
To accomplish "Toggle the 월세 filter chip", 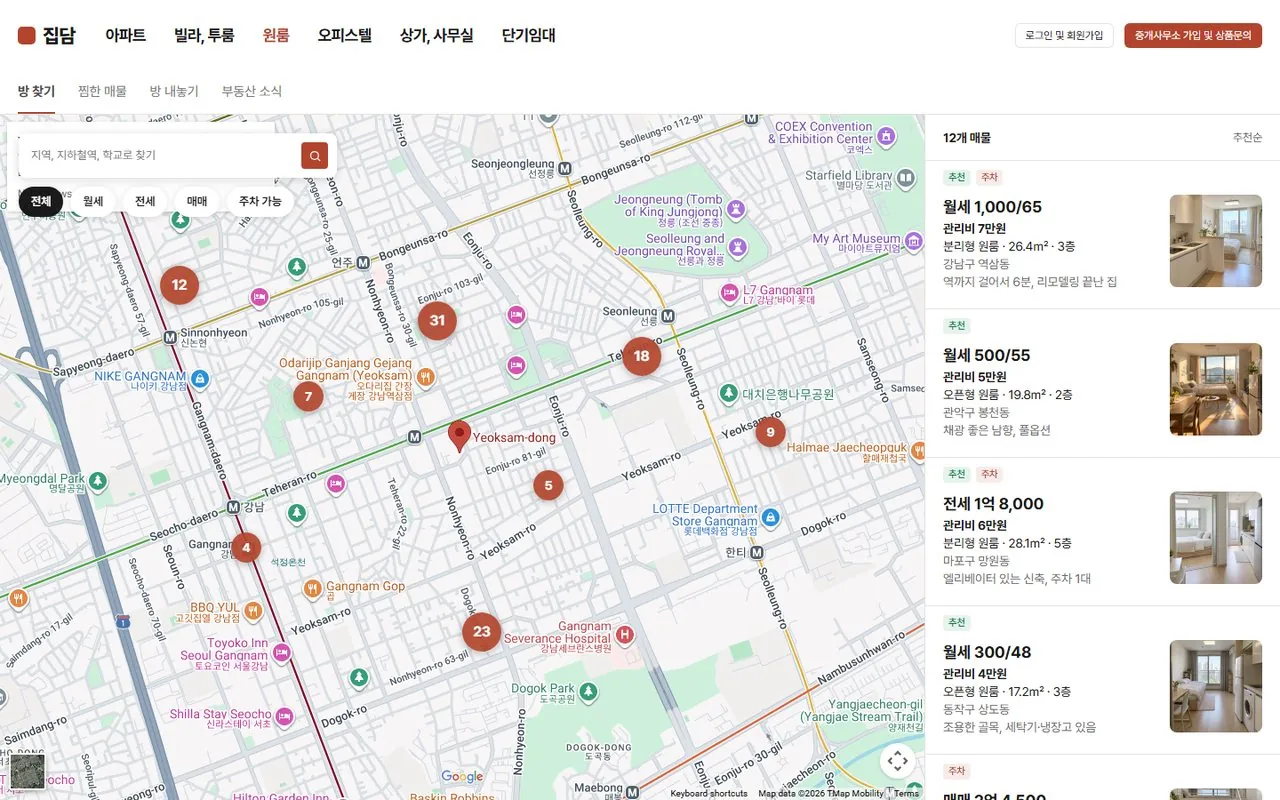I will click(93, 201).
